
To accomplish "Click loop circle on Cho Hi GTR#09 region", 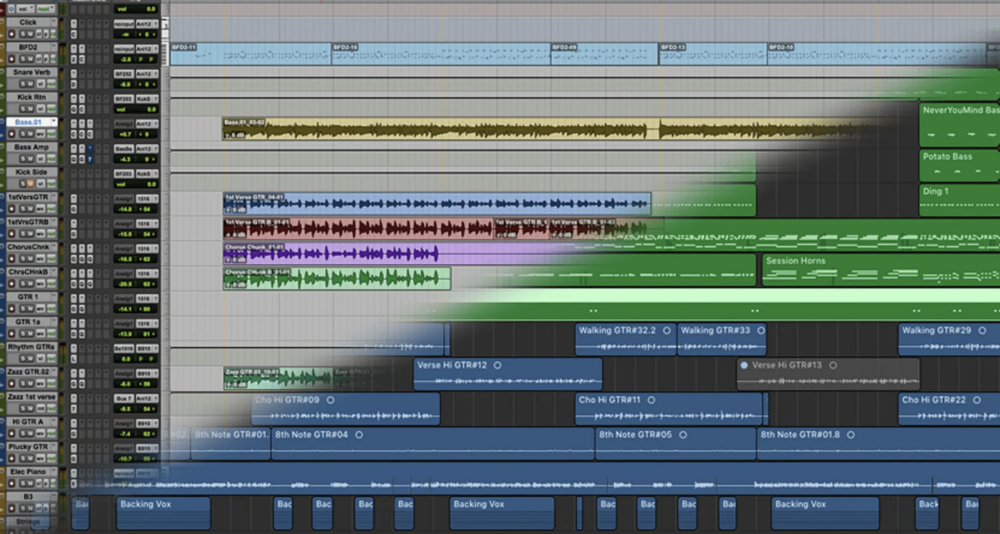I will (x=330, y=400).
